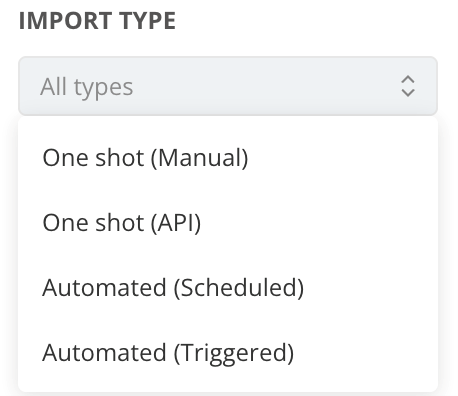Click the second entry, One shot (API)
458x396 pixels.
click(228, 223)
